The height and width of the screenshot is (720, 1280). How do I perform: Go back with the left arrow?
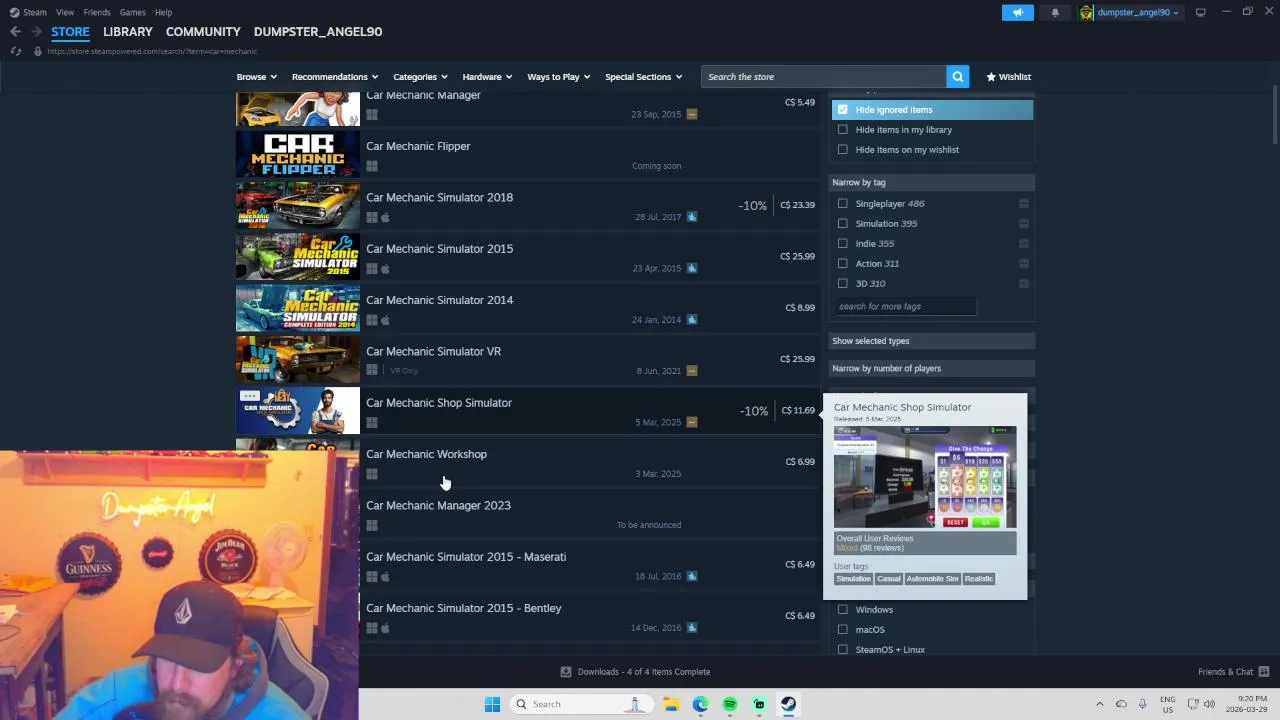[15, 31]
